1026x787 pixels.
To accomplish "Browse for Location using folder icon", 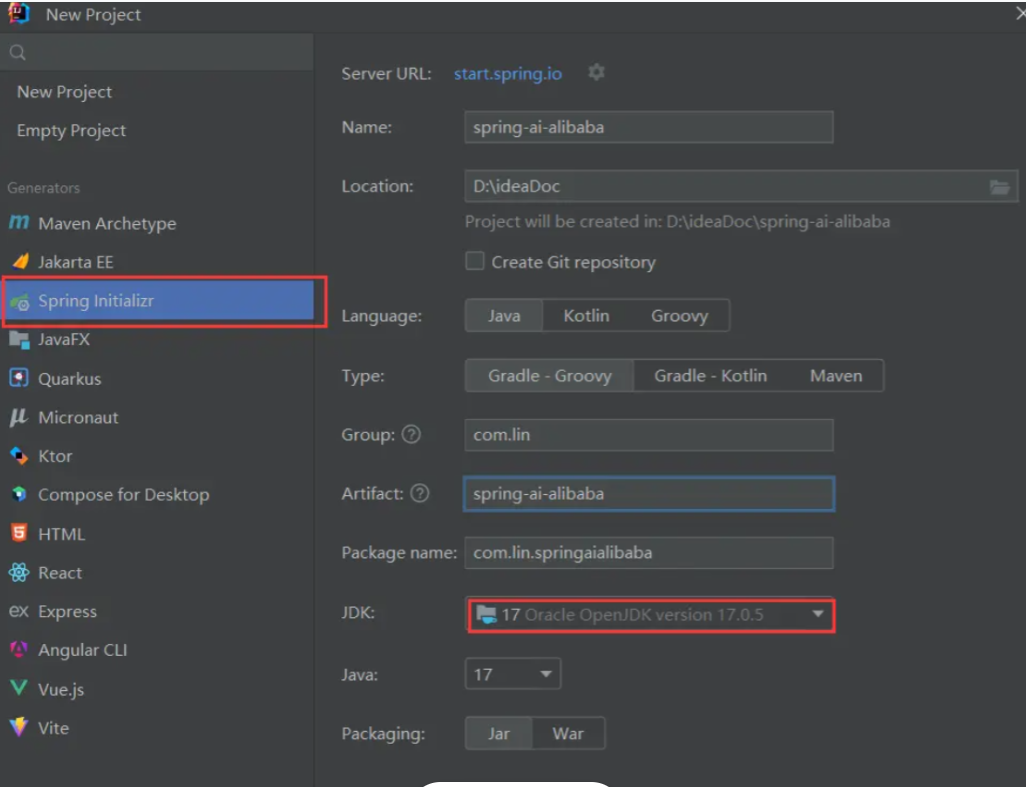I will [999, 187].
